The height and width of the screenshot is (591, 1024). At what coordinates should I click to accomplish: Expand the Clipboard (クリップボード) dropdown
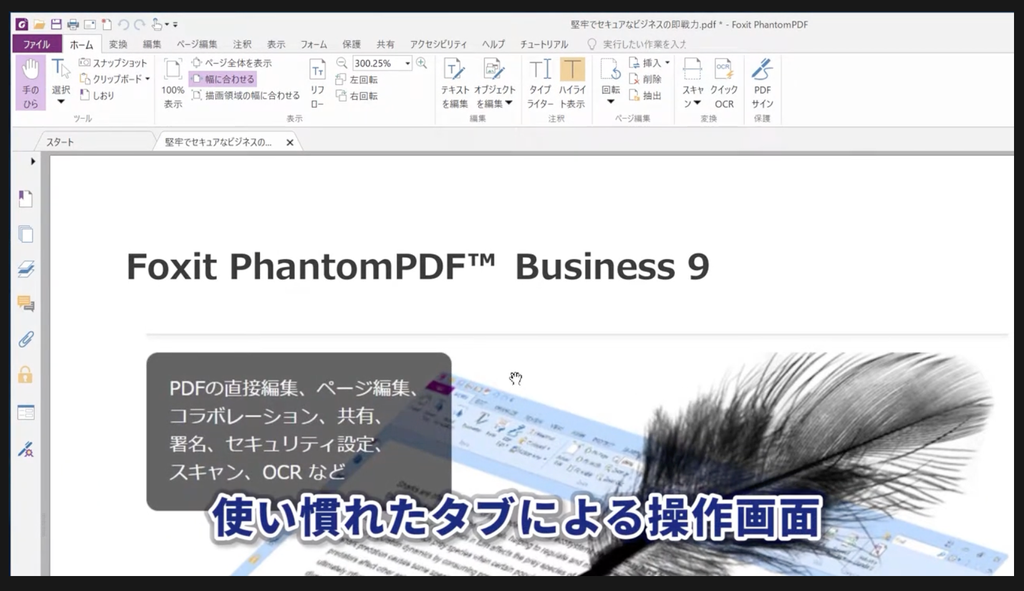click(147, 79)
